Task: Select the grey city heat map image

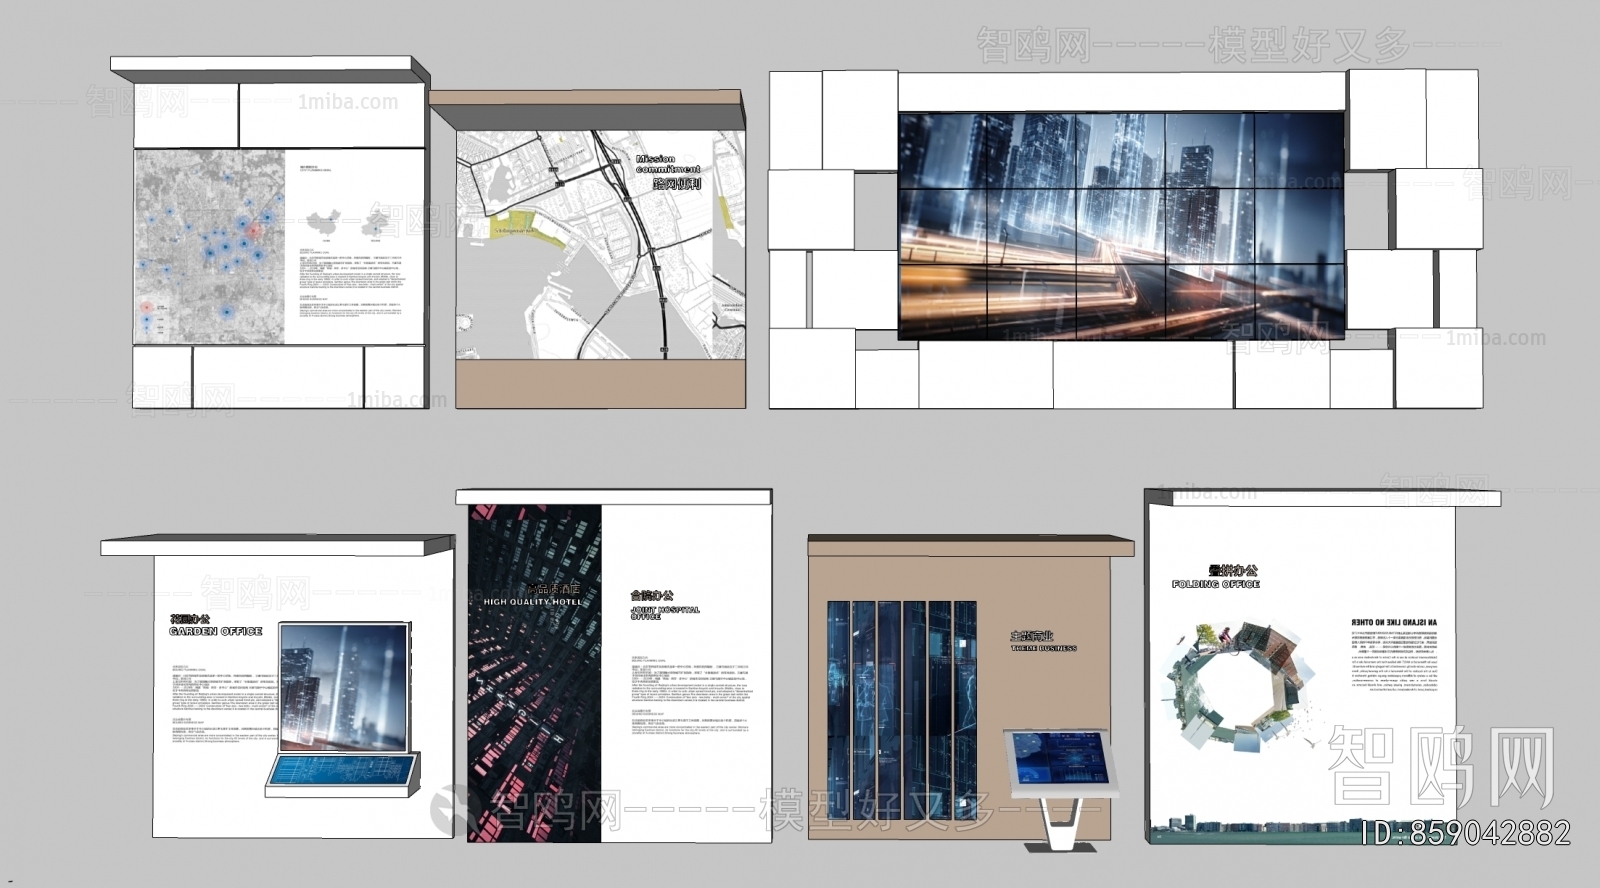Action: [x=209, y=247]
